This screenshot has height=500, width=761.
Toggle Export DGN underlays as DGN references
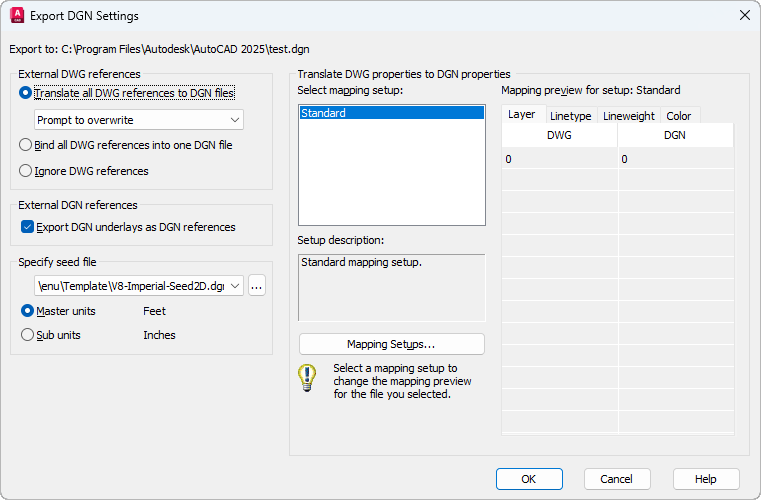coord(27,227)
